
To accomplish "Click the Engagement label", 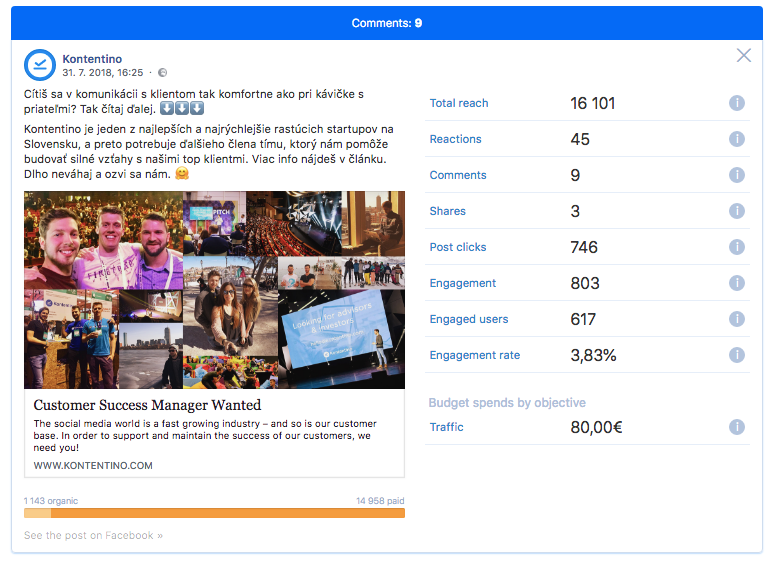I will [463, 283].
